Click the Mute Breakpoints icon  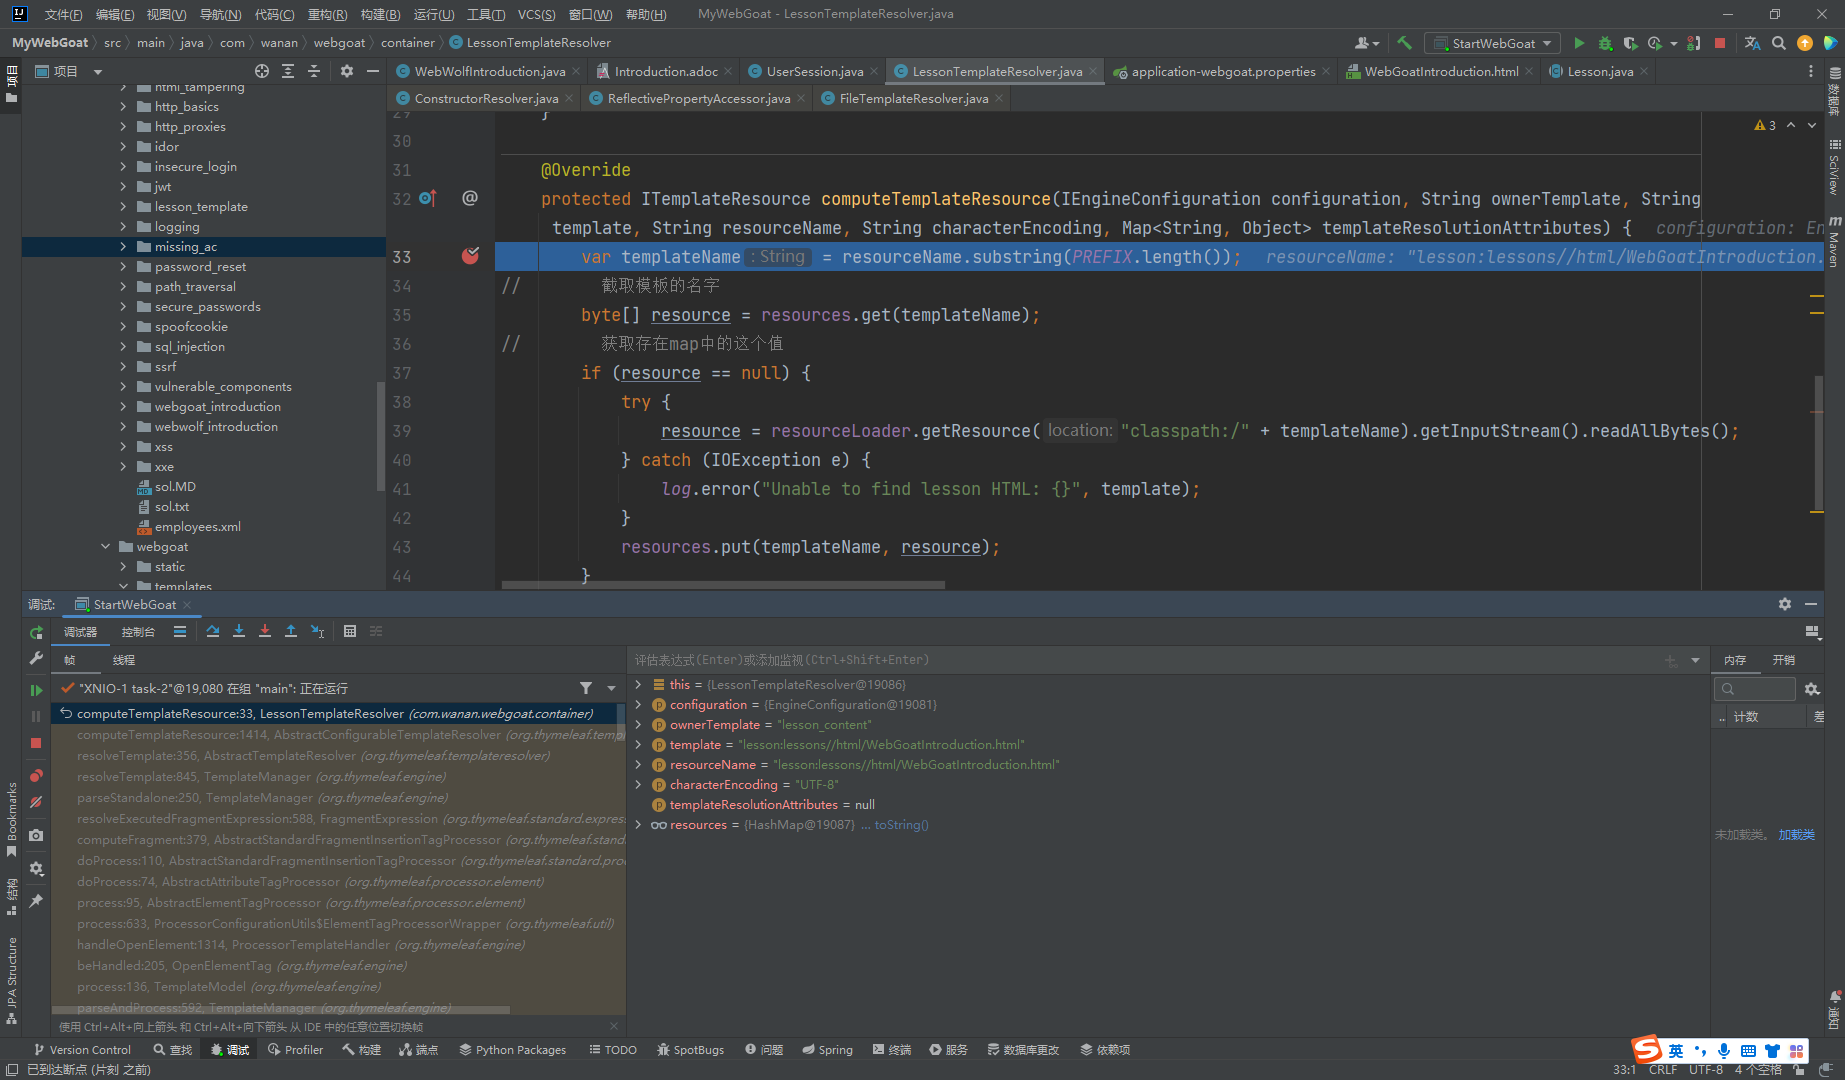click(36, 802)
